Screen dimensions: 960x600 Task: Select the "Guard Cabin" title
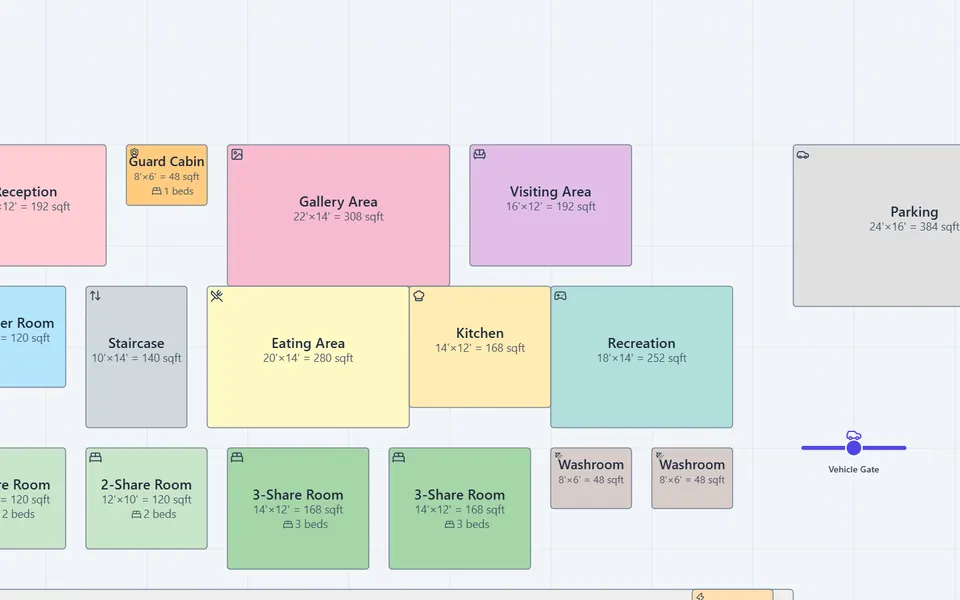pos(167,162)
